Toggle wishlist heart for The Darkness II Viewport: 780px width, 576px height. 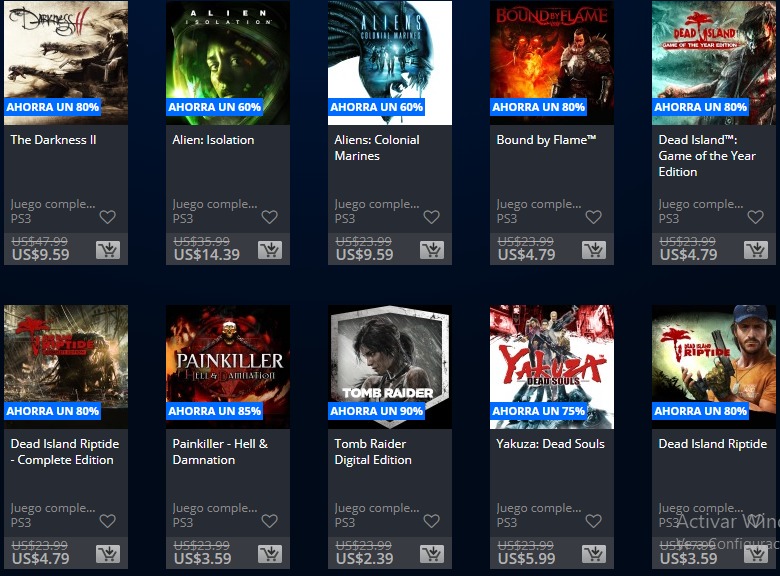[x=107, y=217]
